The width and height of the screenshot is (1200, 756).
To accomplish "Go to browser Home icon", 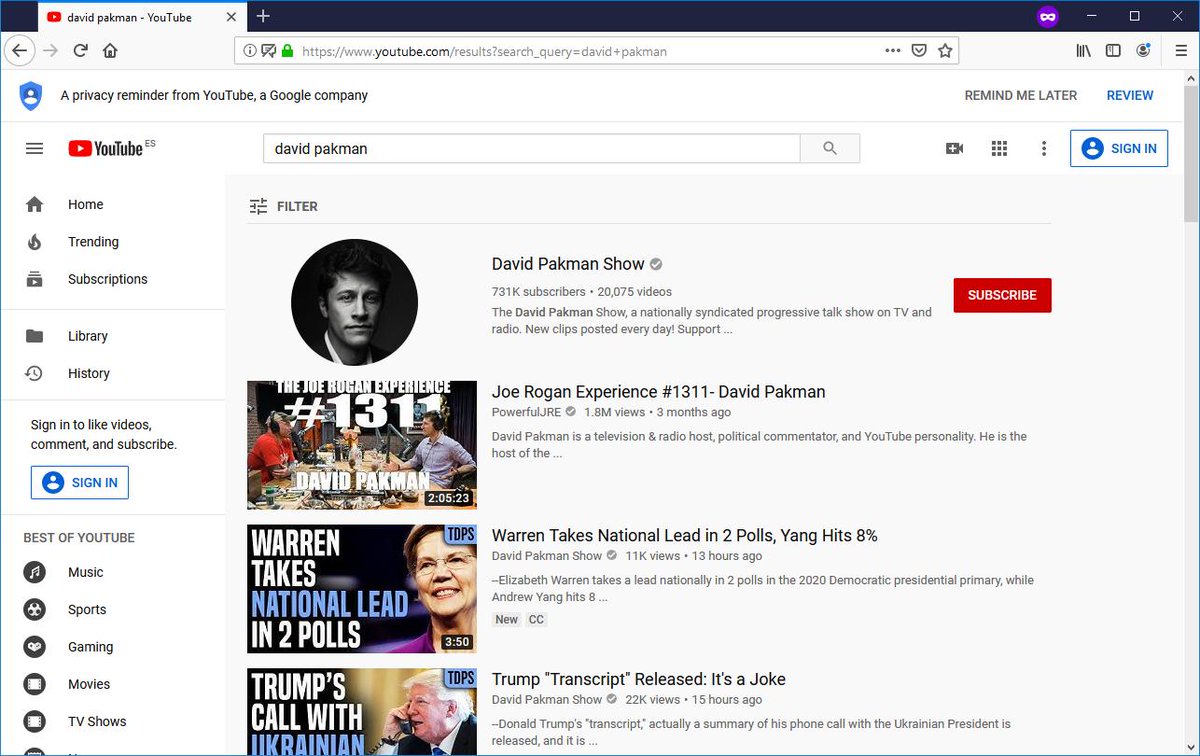I will pos(110,51).
